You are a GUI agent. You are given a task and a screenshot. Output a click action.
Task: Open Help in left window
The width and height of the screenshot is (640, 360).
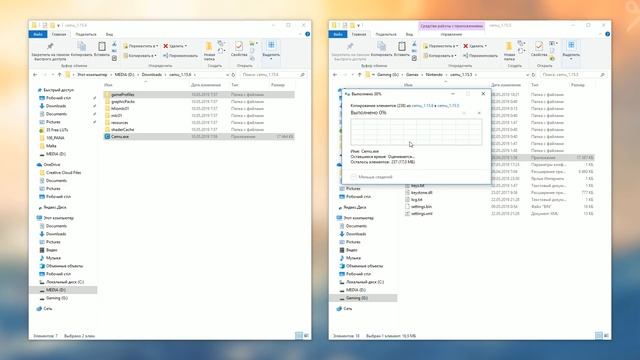pyautogui.click(x=307, y=34)
